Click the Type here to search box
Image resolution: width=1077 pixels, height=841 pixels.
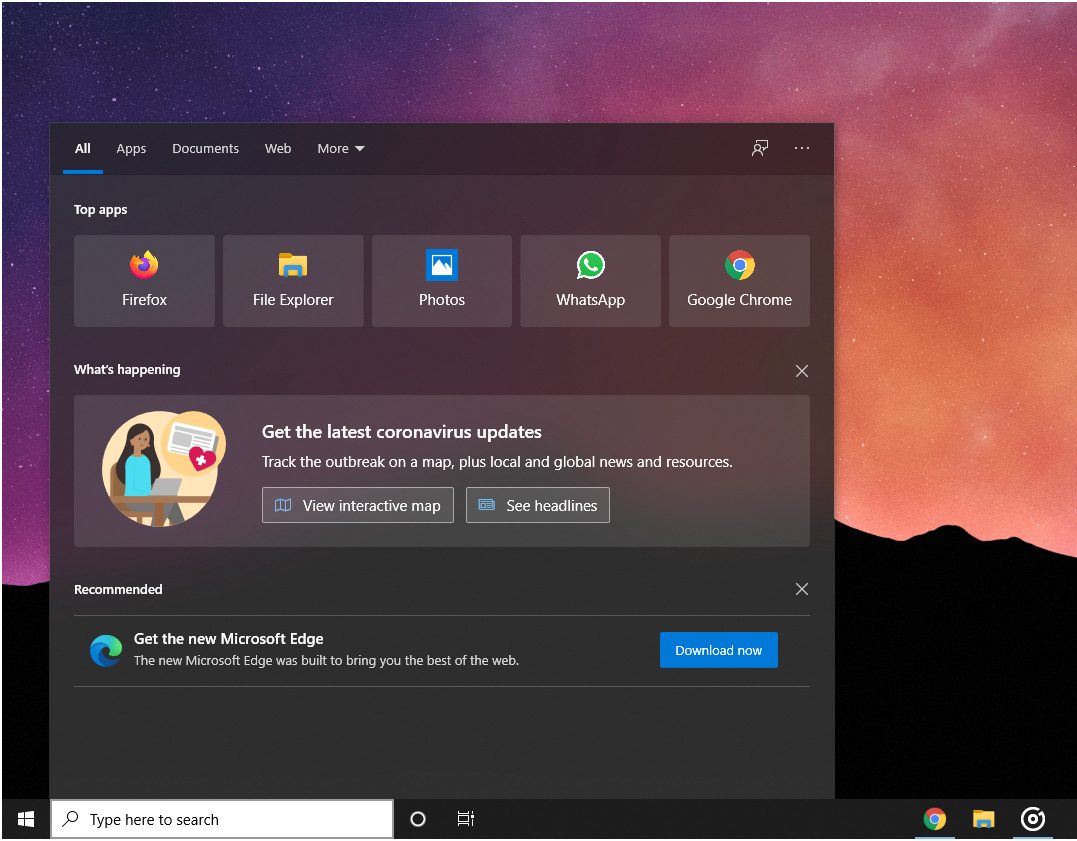(x=222, y=818)
